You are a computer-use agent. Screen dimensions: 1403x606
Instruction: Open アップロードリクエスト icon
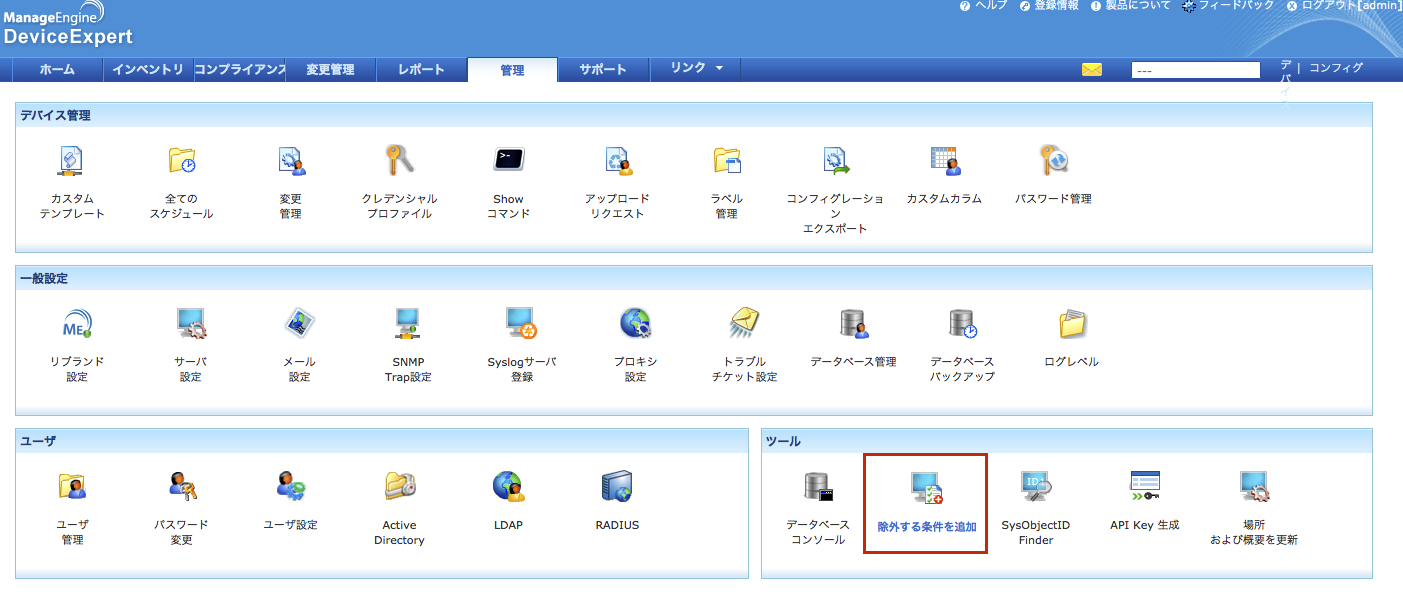pyautogui.click(x=618, y=161)
